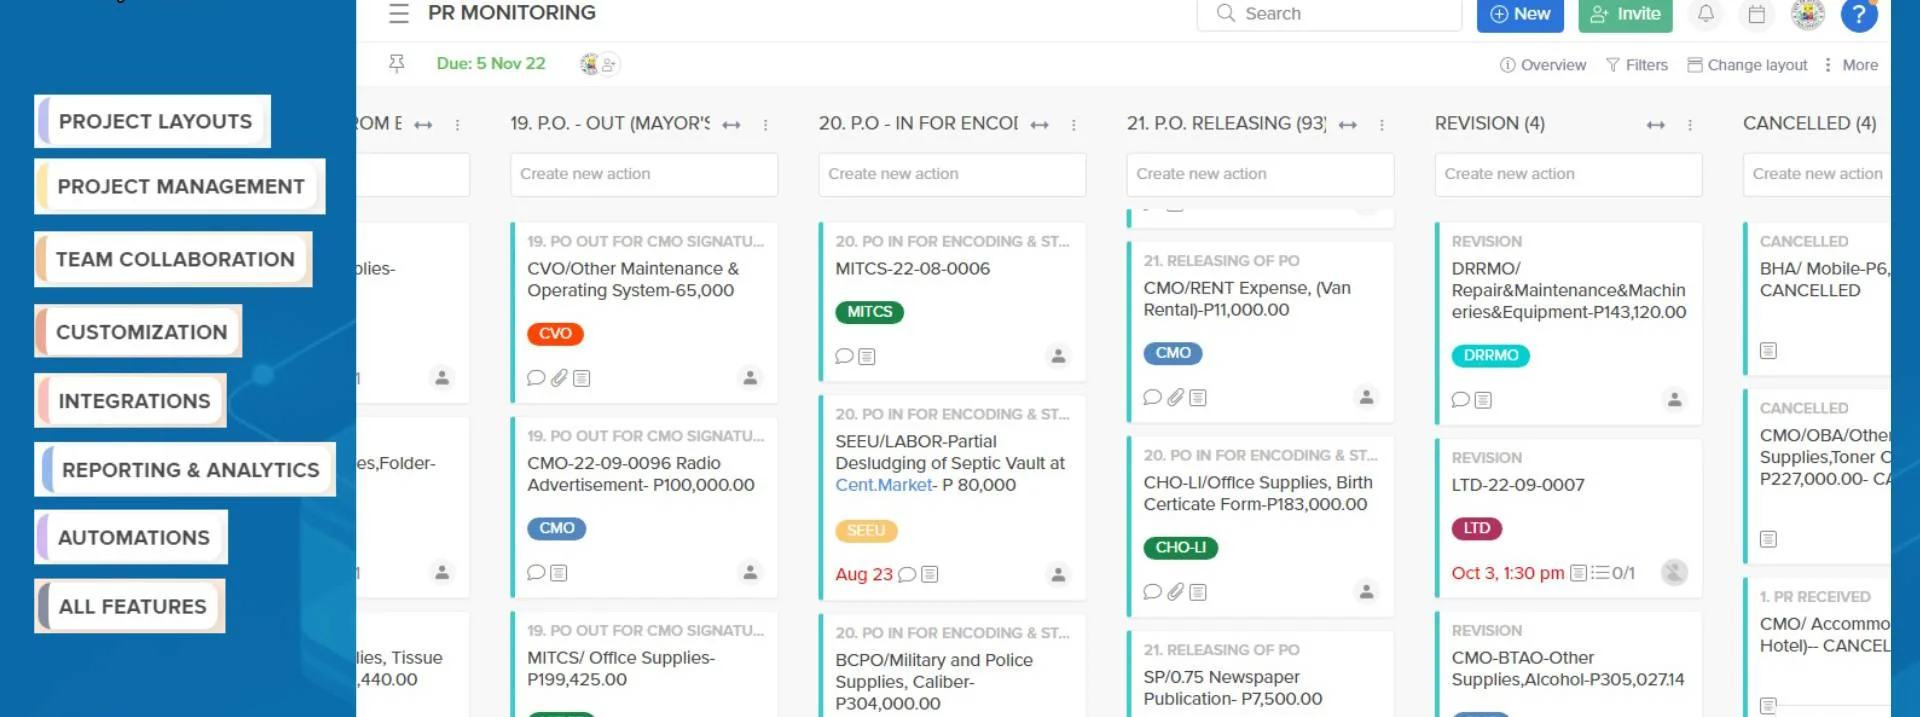Open attachment icon on CHO-LI/Office Supplies card
This screenshot has height=717, width=1920.
click(x=1175, y=592)
